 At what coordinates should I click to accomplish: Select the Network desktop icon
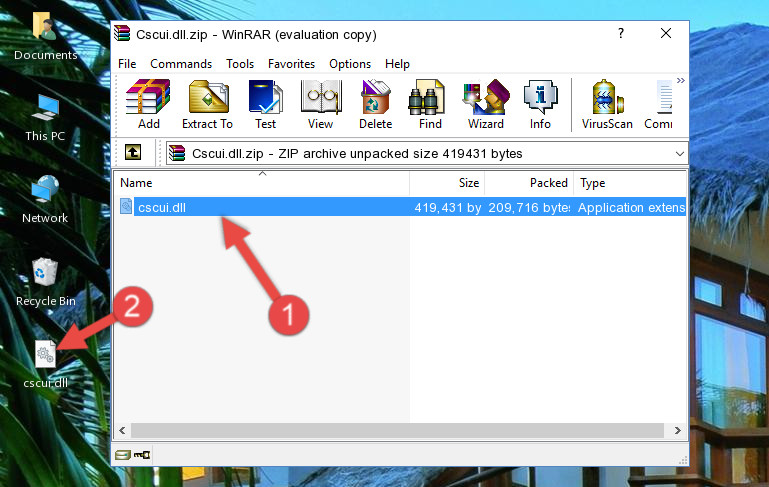pyautogui.click(x=45, y=200)
